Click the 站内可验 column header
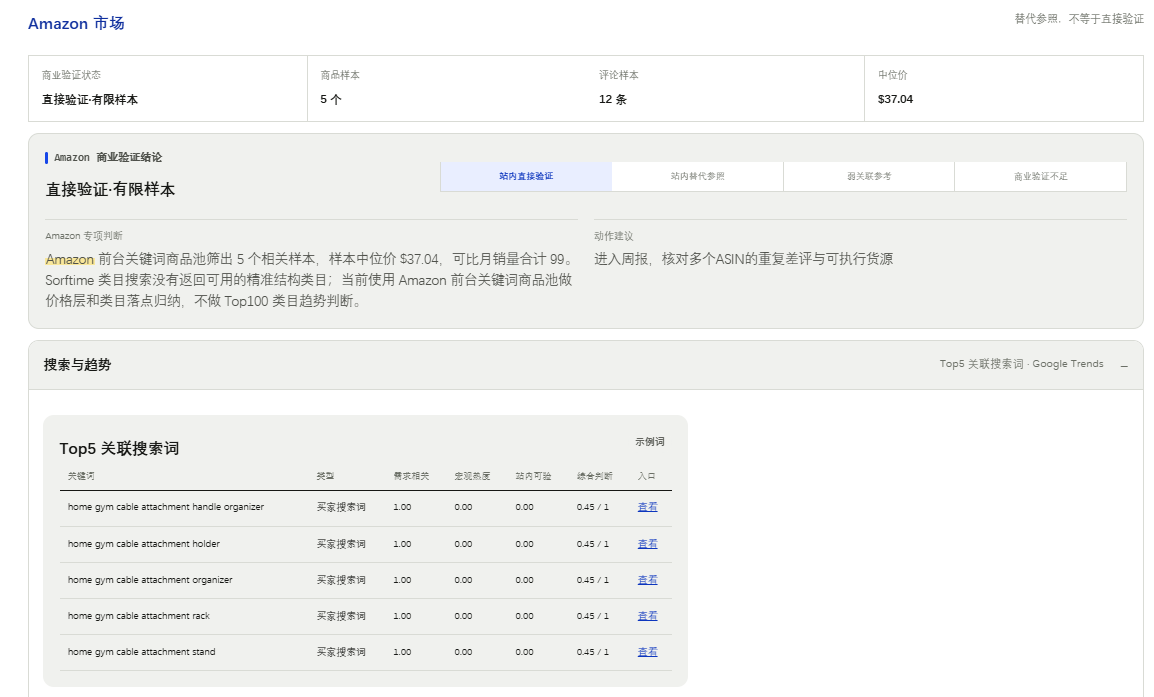 click(533, 476)
